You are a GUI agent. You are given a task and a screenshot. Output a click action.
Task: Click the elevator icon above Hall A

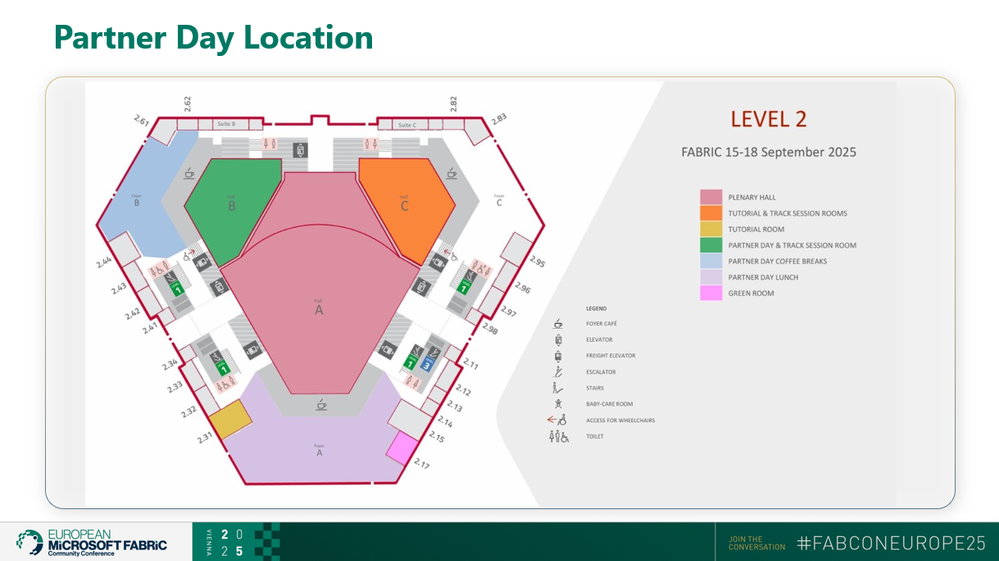point(300,150)
